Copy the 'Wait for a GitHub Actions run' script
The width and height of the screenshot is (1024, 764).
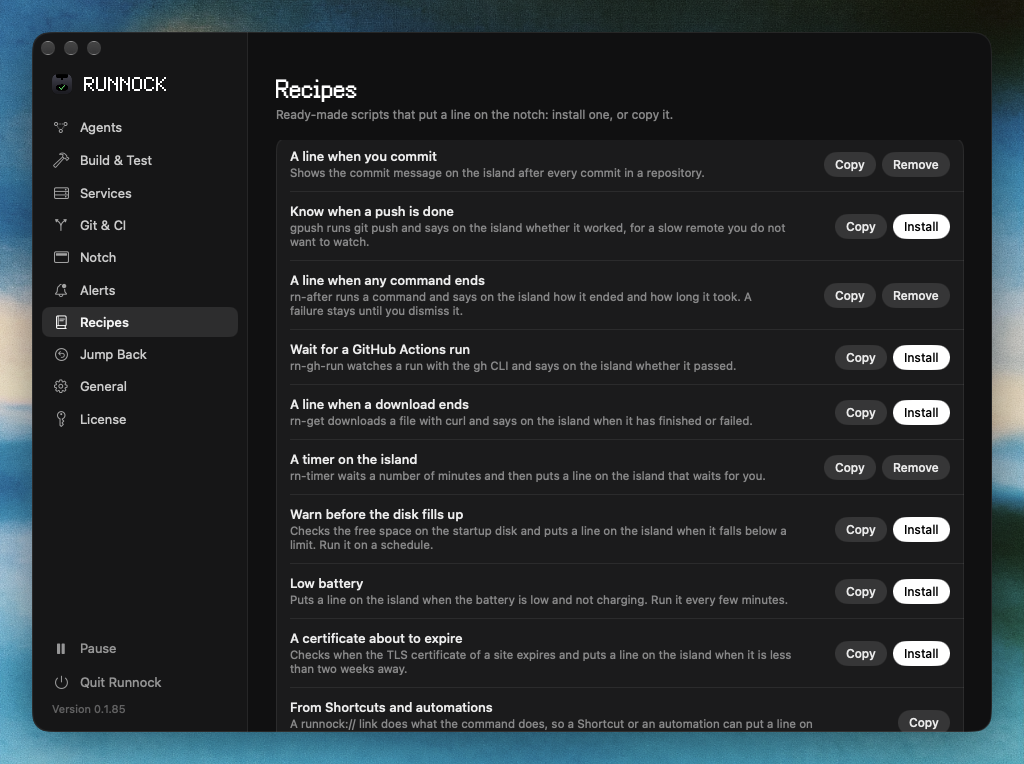(x=860, y=358)
